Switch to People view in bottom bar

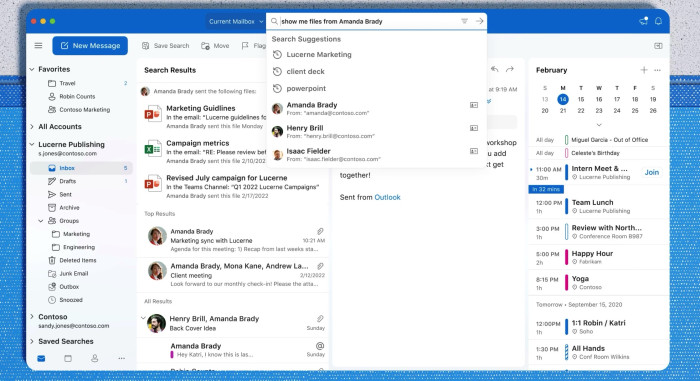[x=95, y=358]
